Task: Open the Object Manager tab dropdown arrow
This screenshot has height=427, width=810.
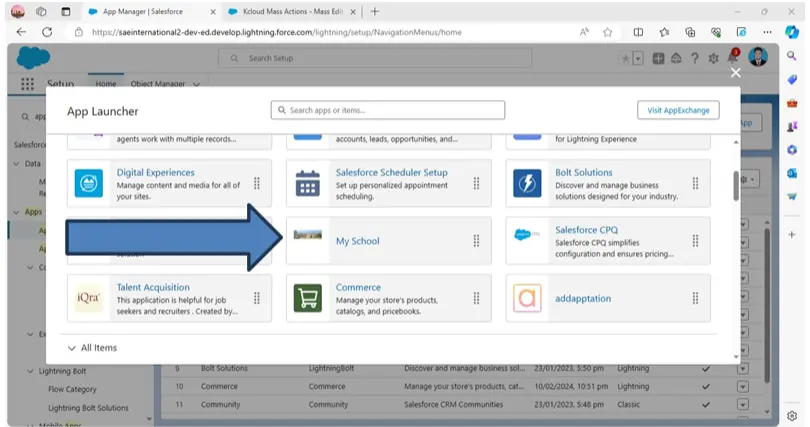Action: pyautogui.click(x=196, y=84)
